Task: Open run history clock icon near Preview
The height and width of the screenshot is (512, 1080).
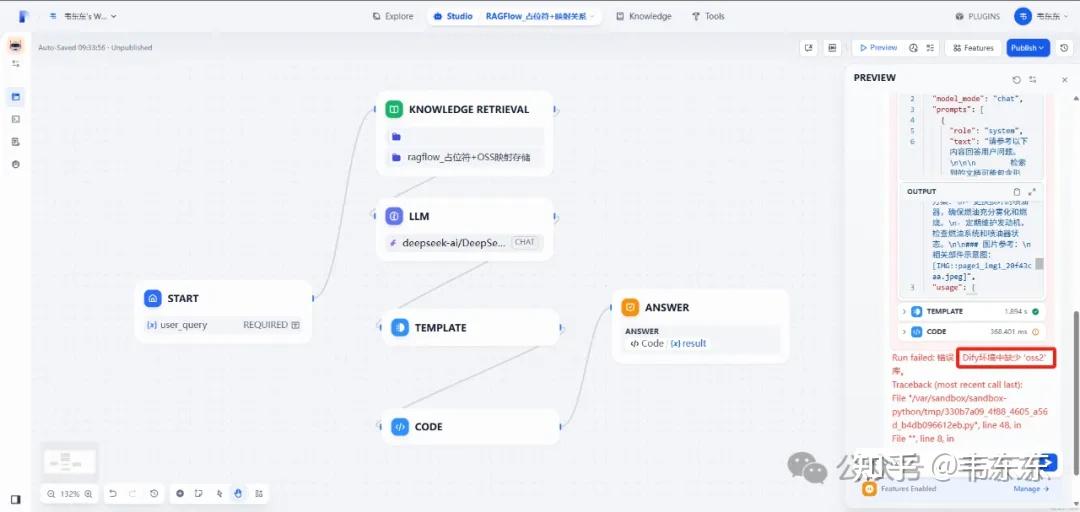Action: click(913, 48)
